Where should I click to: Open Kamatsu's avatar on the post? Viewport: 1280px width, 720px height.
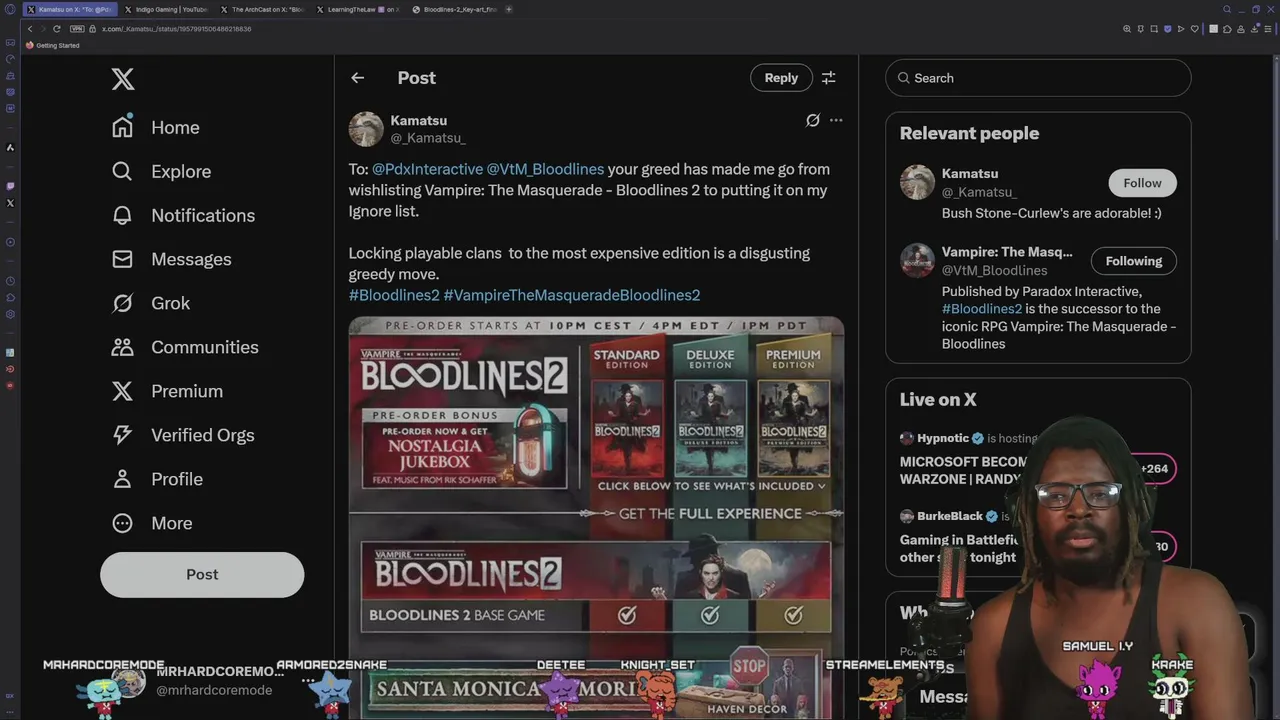coord(366,129)
